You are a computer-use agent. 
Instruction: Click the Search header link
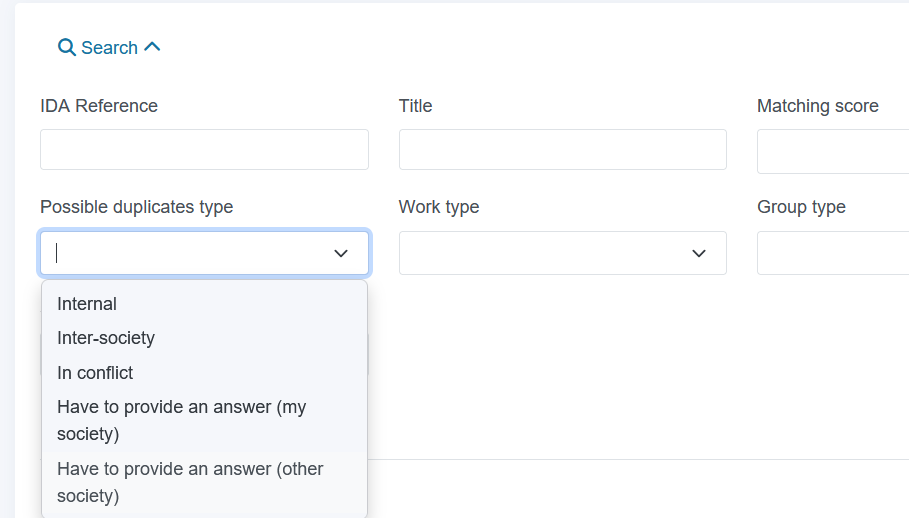coord(109,48)
